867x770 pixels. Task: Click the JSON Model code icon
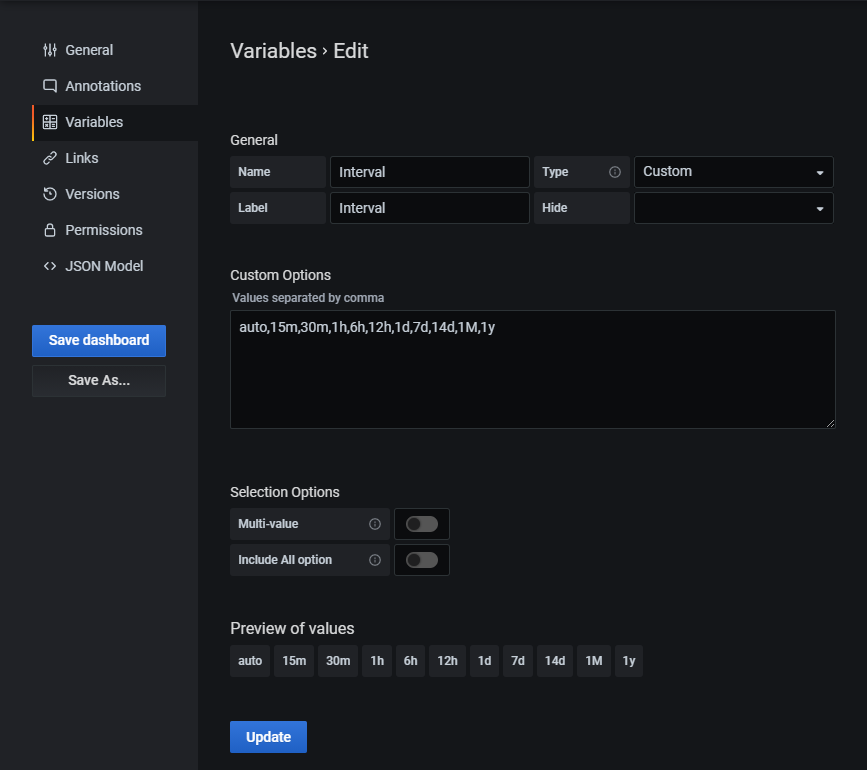coord(50,266)
